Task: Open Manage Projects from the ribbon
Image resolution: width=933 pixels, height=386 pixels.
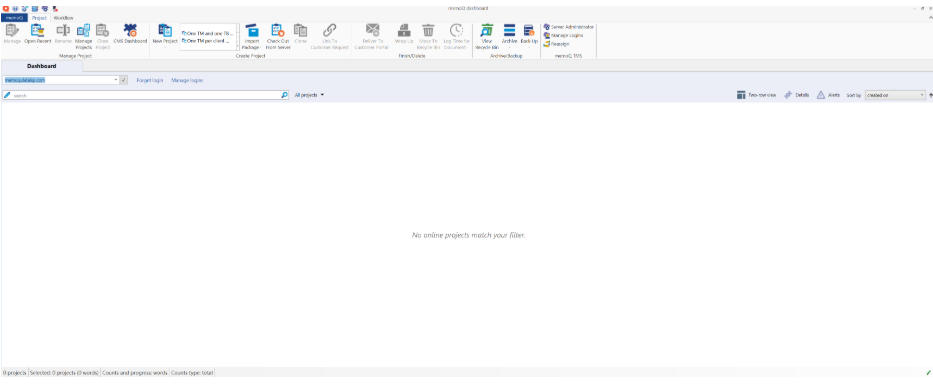Action: click(84, 36)
